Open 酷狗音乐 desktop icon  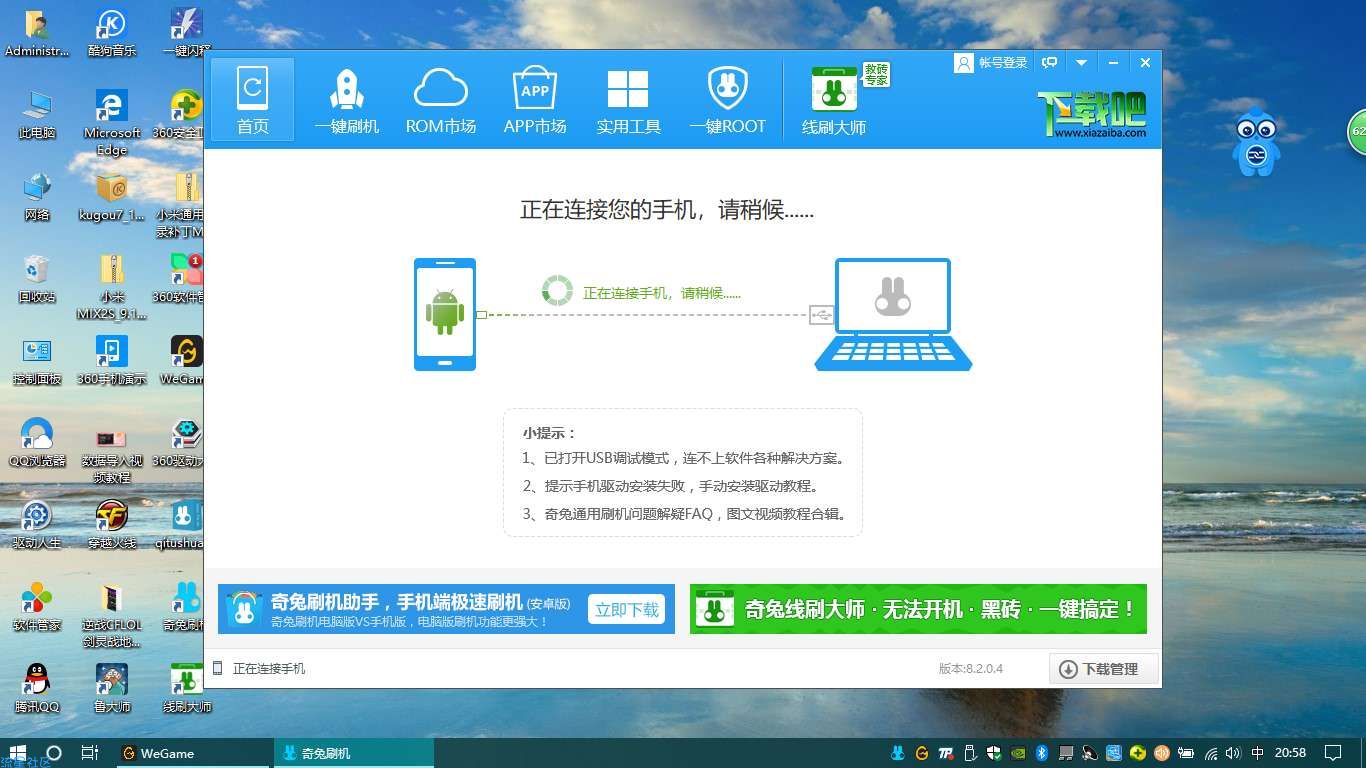point(112,33)
